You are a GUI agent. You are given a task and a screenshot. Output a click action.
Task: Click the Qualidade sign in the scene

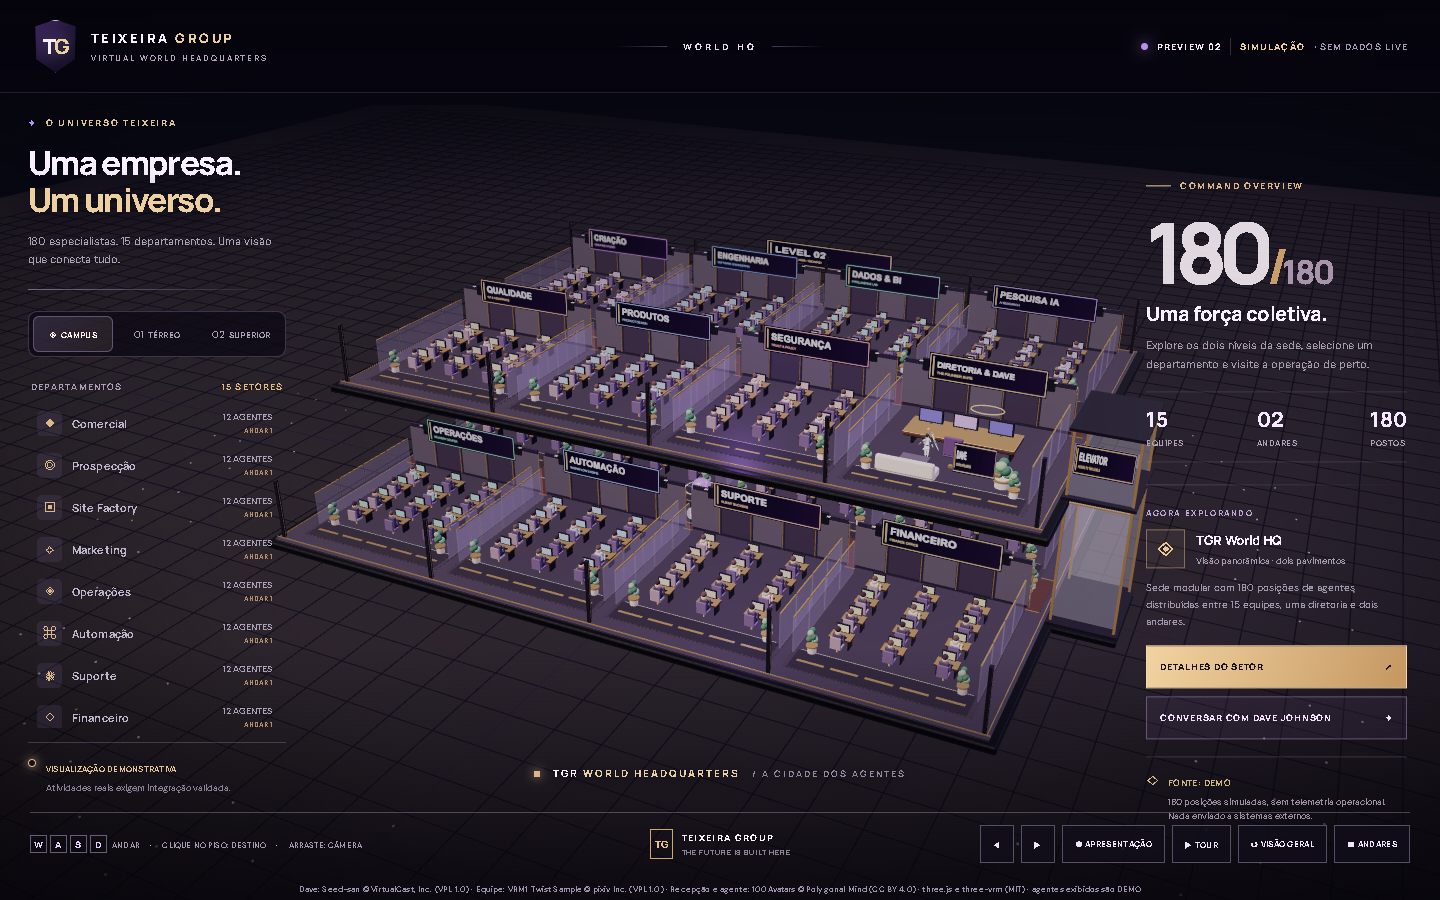tap(523, 296)
